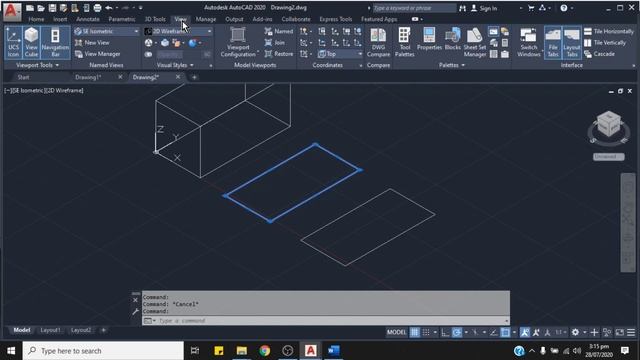This screenshot has width=640, height=360.
Task: Switch to Express Tools ribbon tab
Action: tap(336, 19)
